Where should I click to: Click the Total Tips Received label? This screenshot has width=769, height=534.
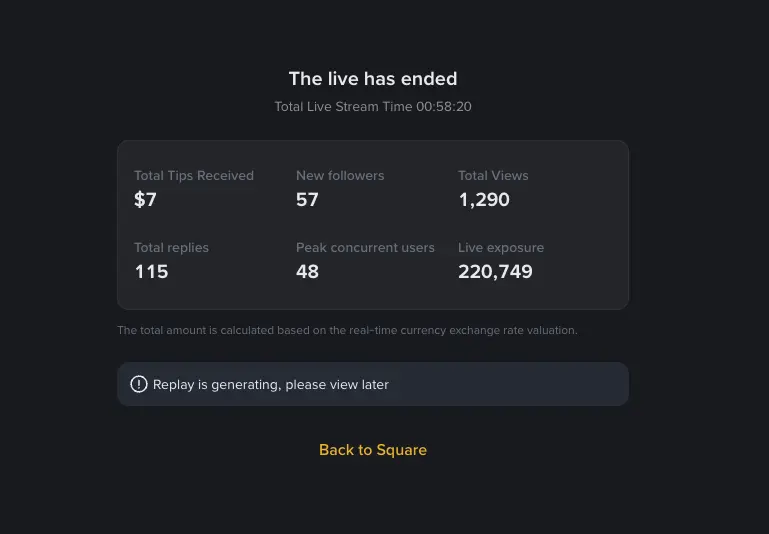[194, 175]
